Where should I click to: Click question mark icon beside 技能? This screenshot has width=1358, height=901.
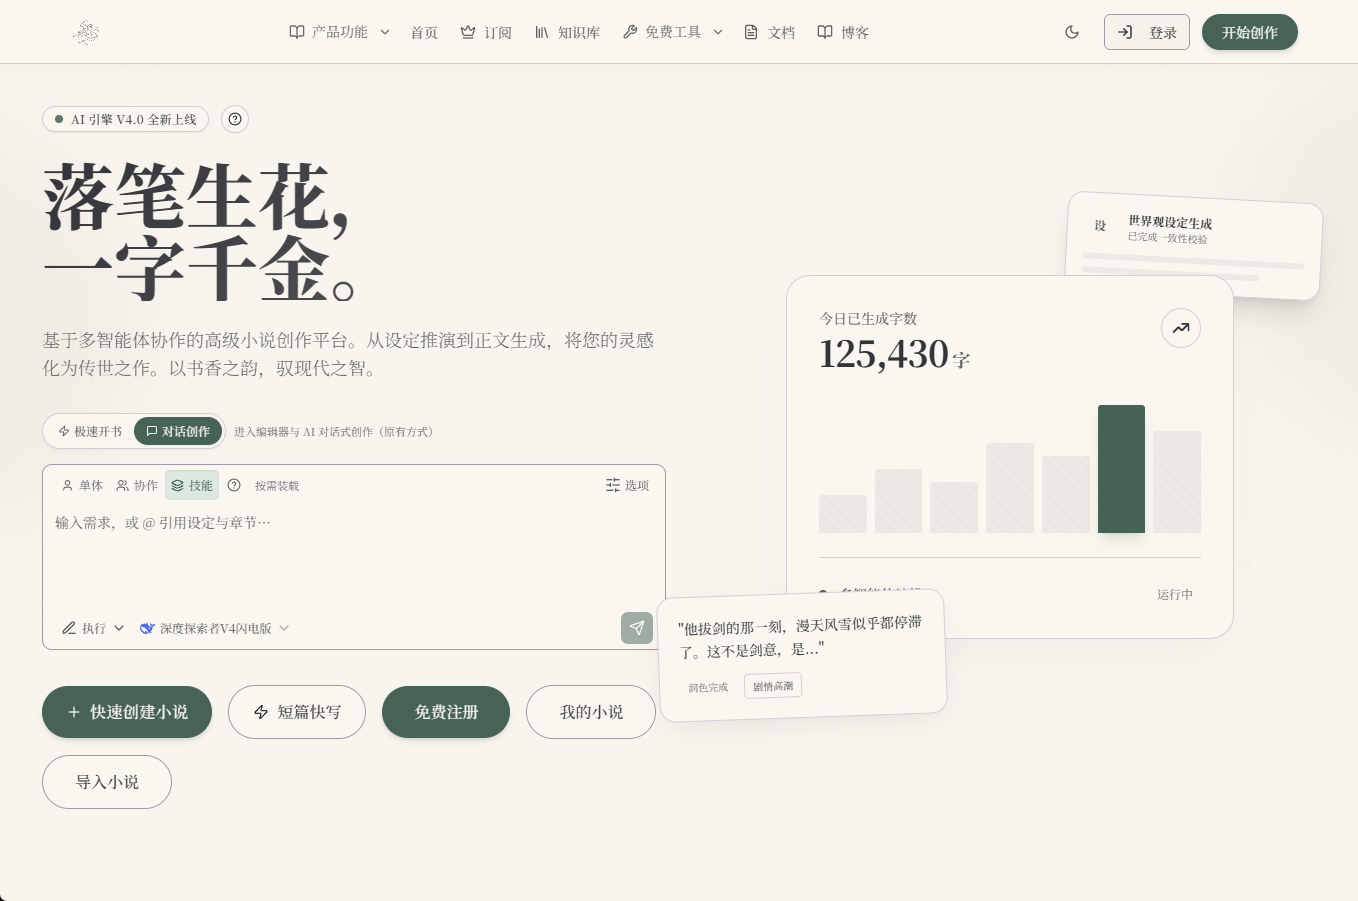click(234, 485)
